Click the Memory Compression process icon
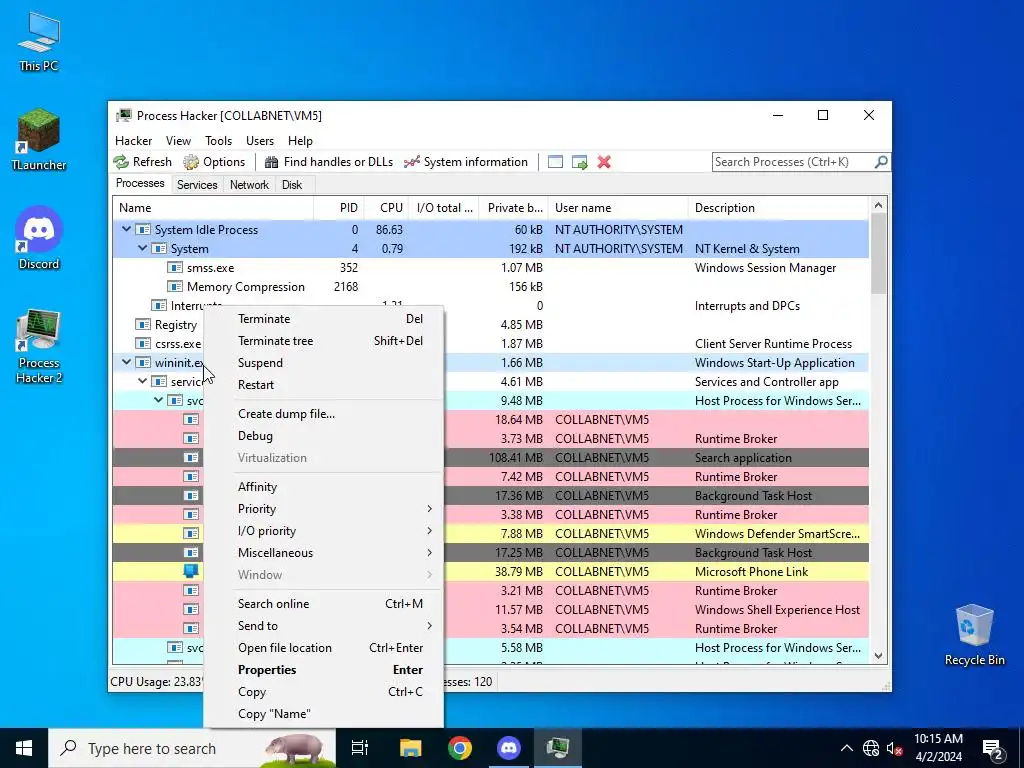The width and height of the screenshot is (1024, 768). (174, 287)
